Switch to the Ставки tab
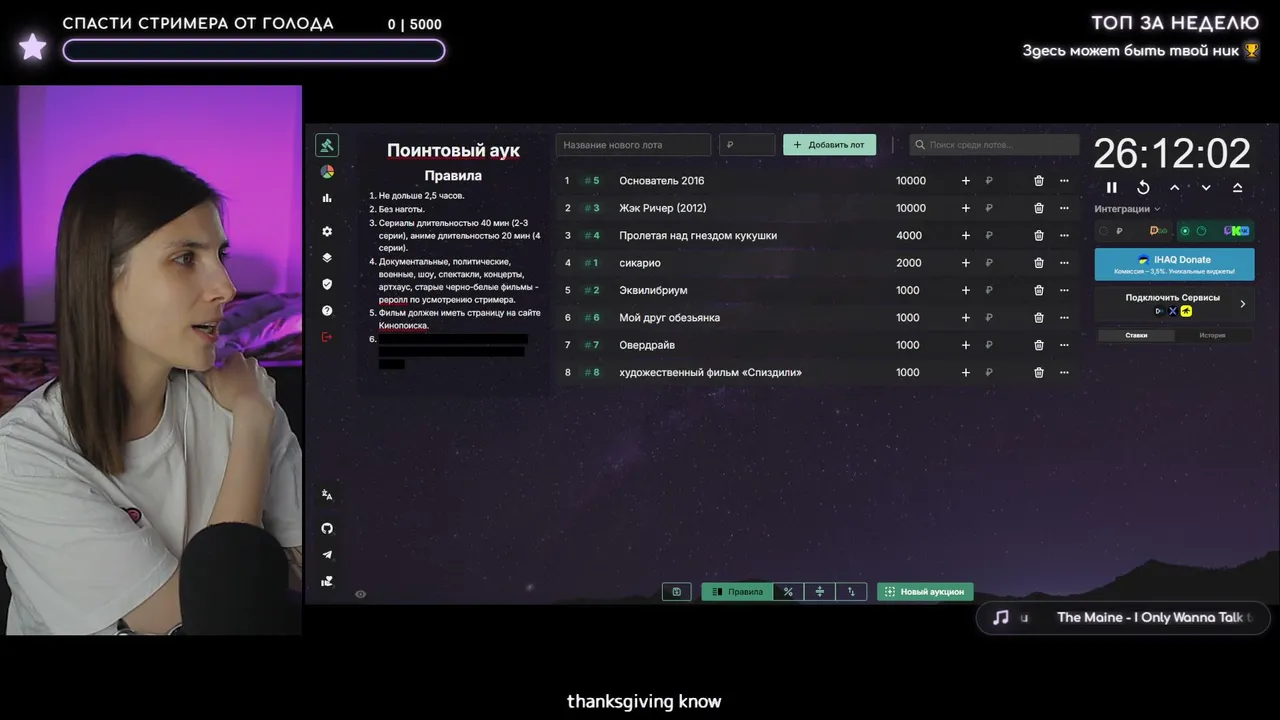Viewport: 1280px width, 720px height. point(1136,335)
